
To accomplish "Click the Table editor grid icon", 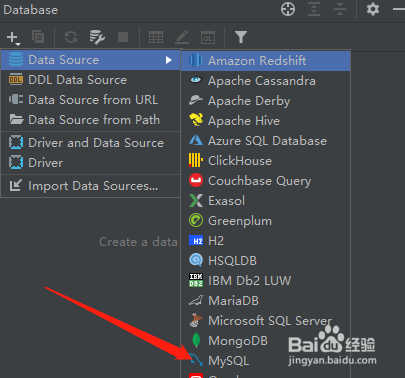I will tap(156, 37).
